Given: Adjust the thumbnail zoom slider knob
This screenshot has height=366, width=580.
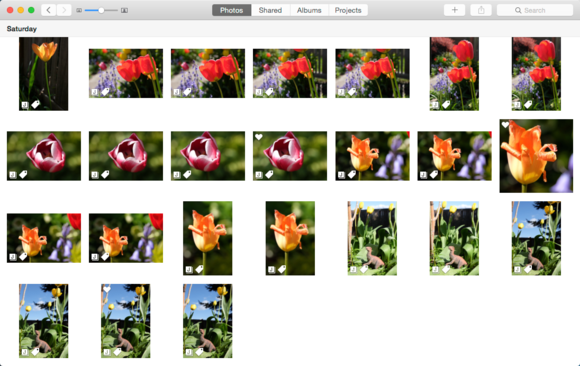Looking at the screenshot, I should (x=101, y=10).
